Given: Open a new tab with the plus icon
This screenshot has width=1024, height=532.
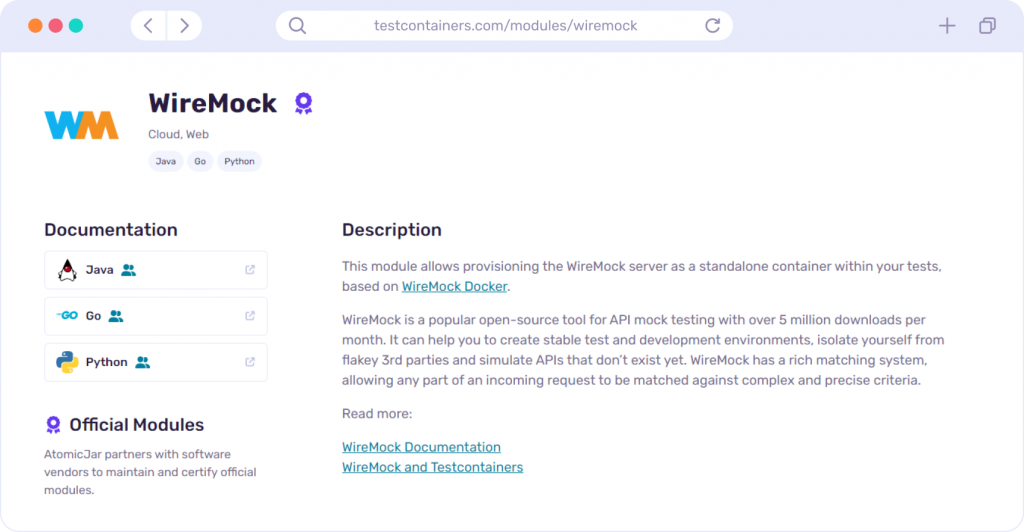Looking at the screenshot, I should [x=947, y=26].
